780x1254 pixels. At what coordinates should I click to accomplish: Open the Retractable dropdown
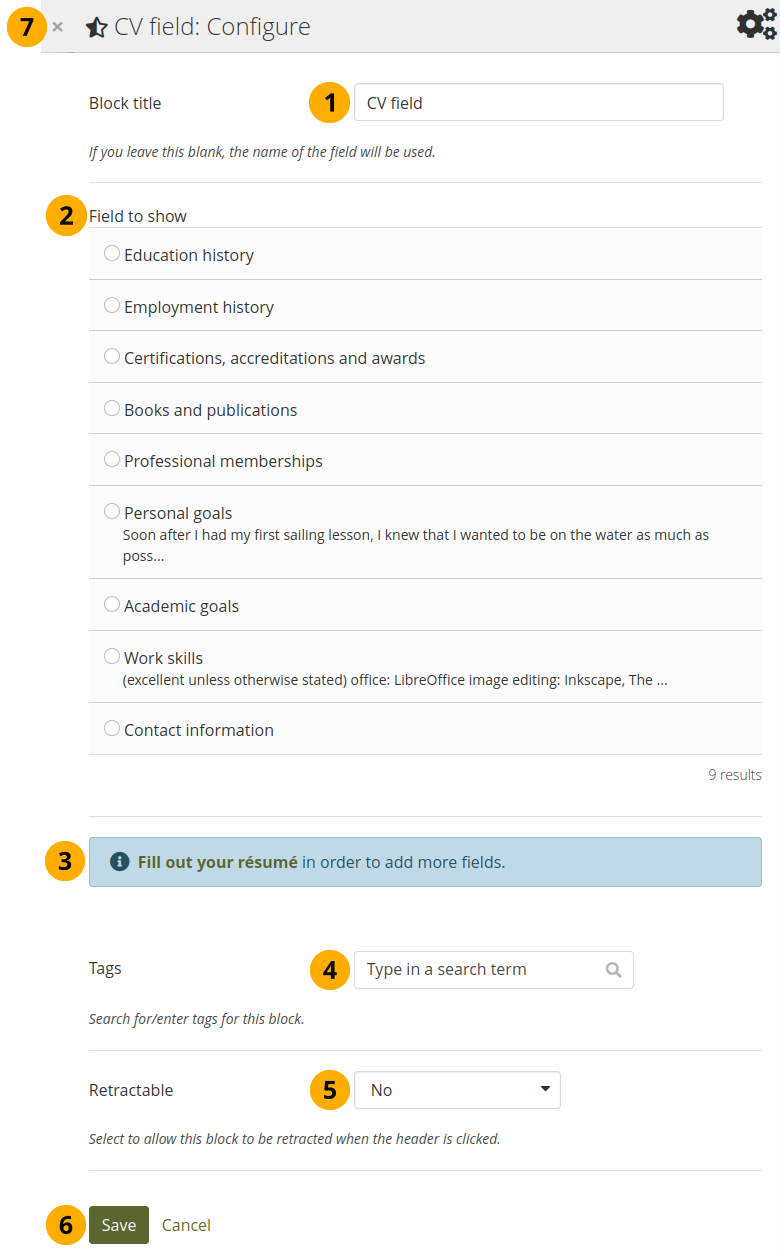click(x=457, y=1090)
